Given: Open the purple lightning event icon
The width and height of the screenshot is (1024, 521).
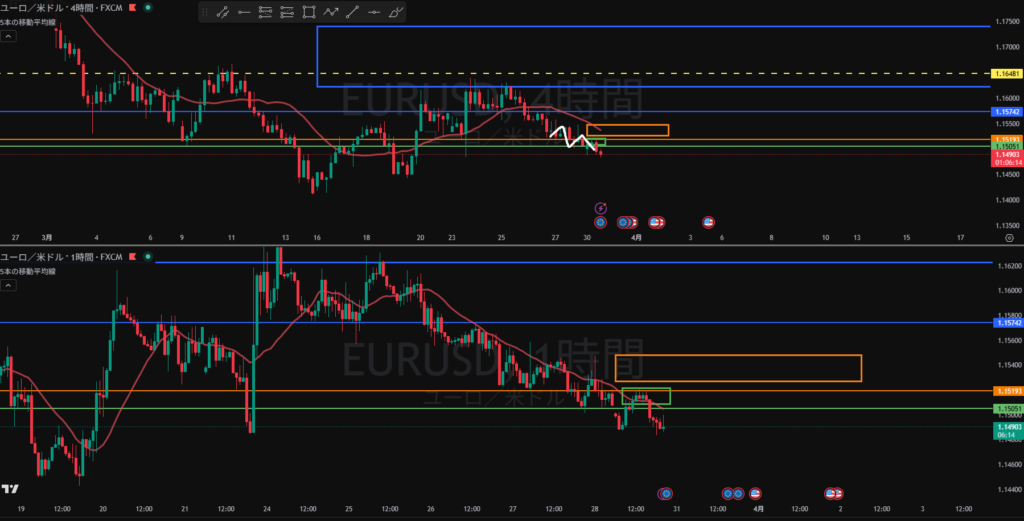Looking at the screenshot, I should [x=600, y=208].
